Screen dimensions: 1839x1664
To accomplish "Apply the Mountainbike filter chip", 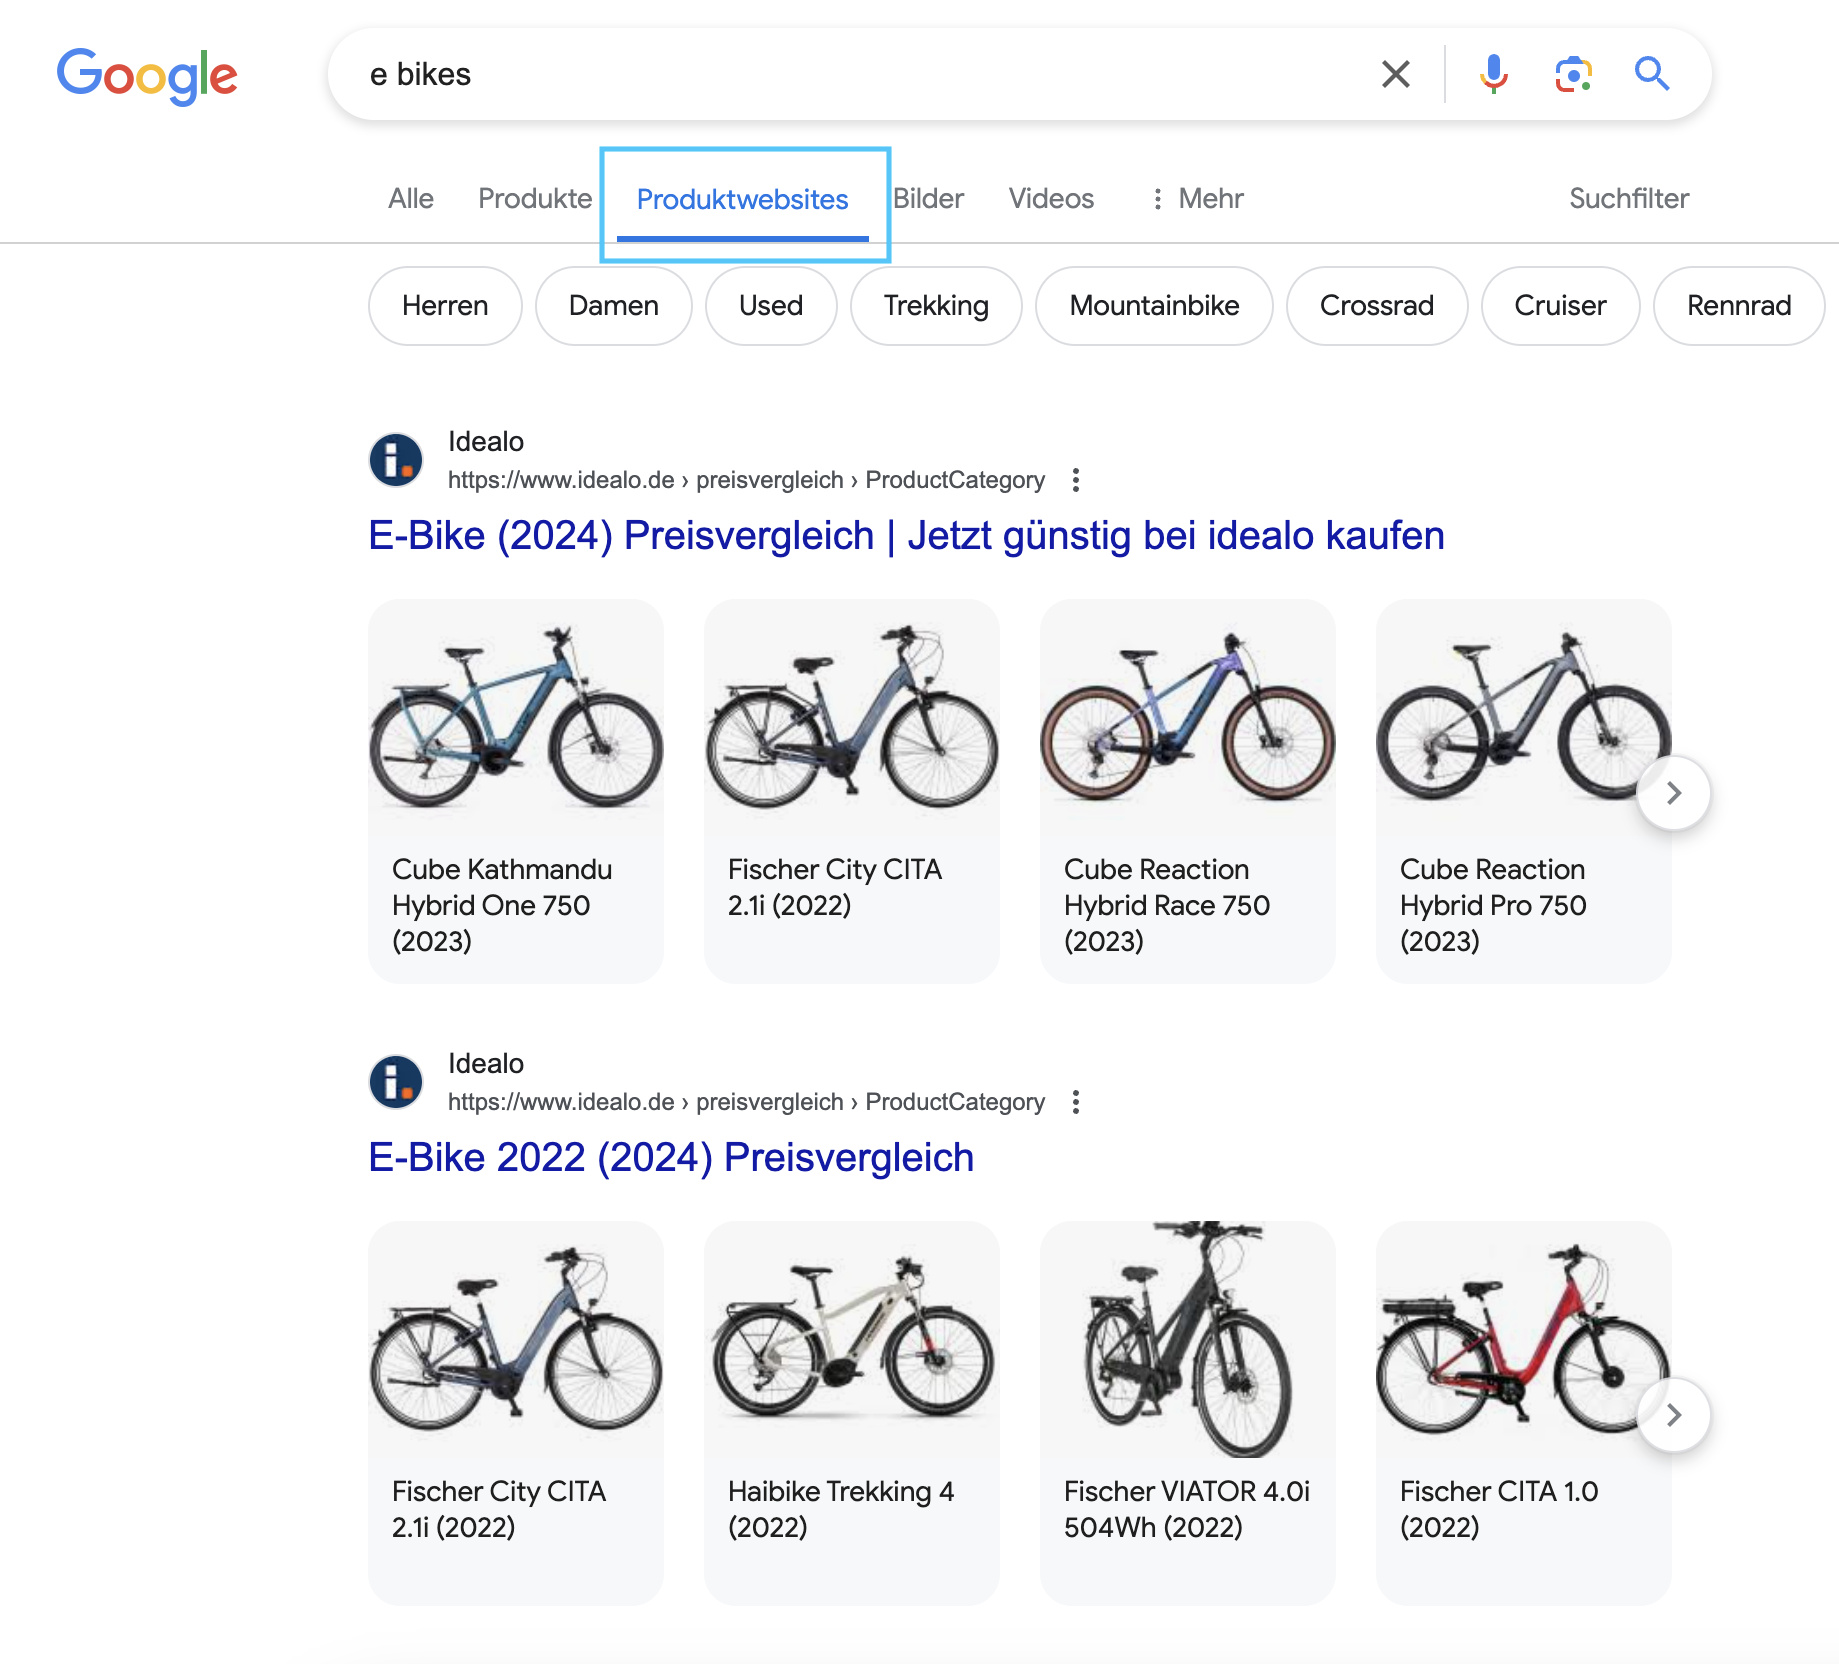I will click(x=1154, y=306).
